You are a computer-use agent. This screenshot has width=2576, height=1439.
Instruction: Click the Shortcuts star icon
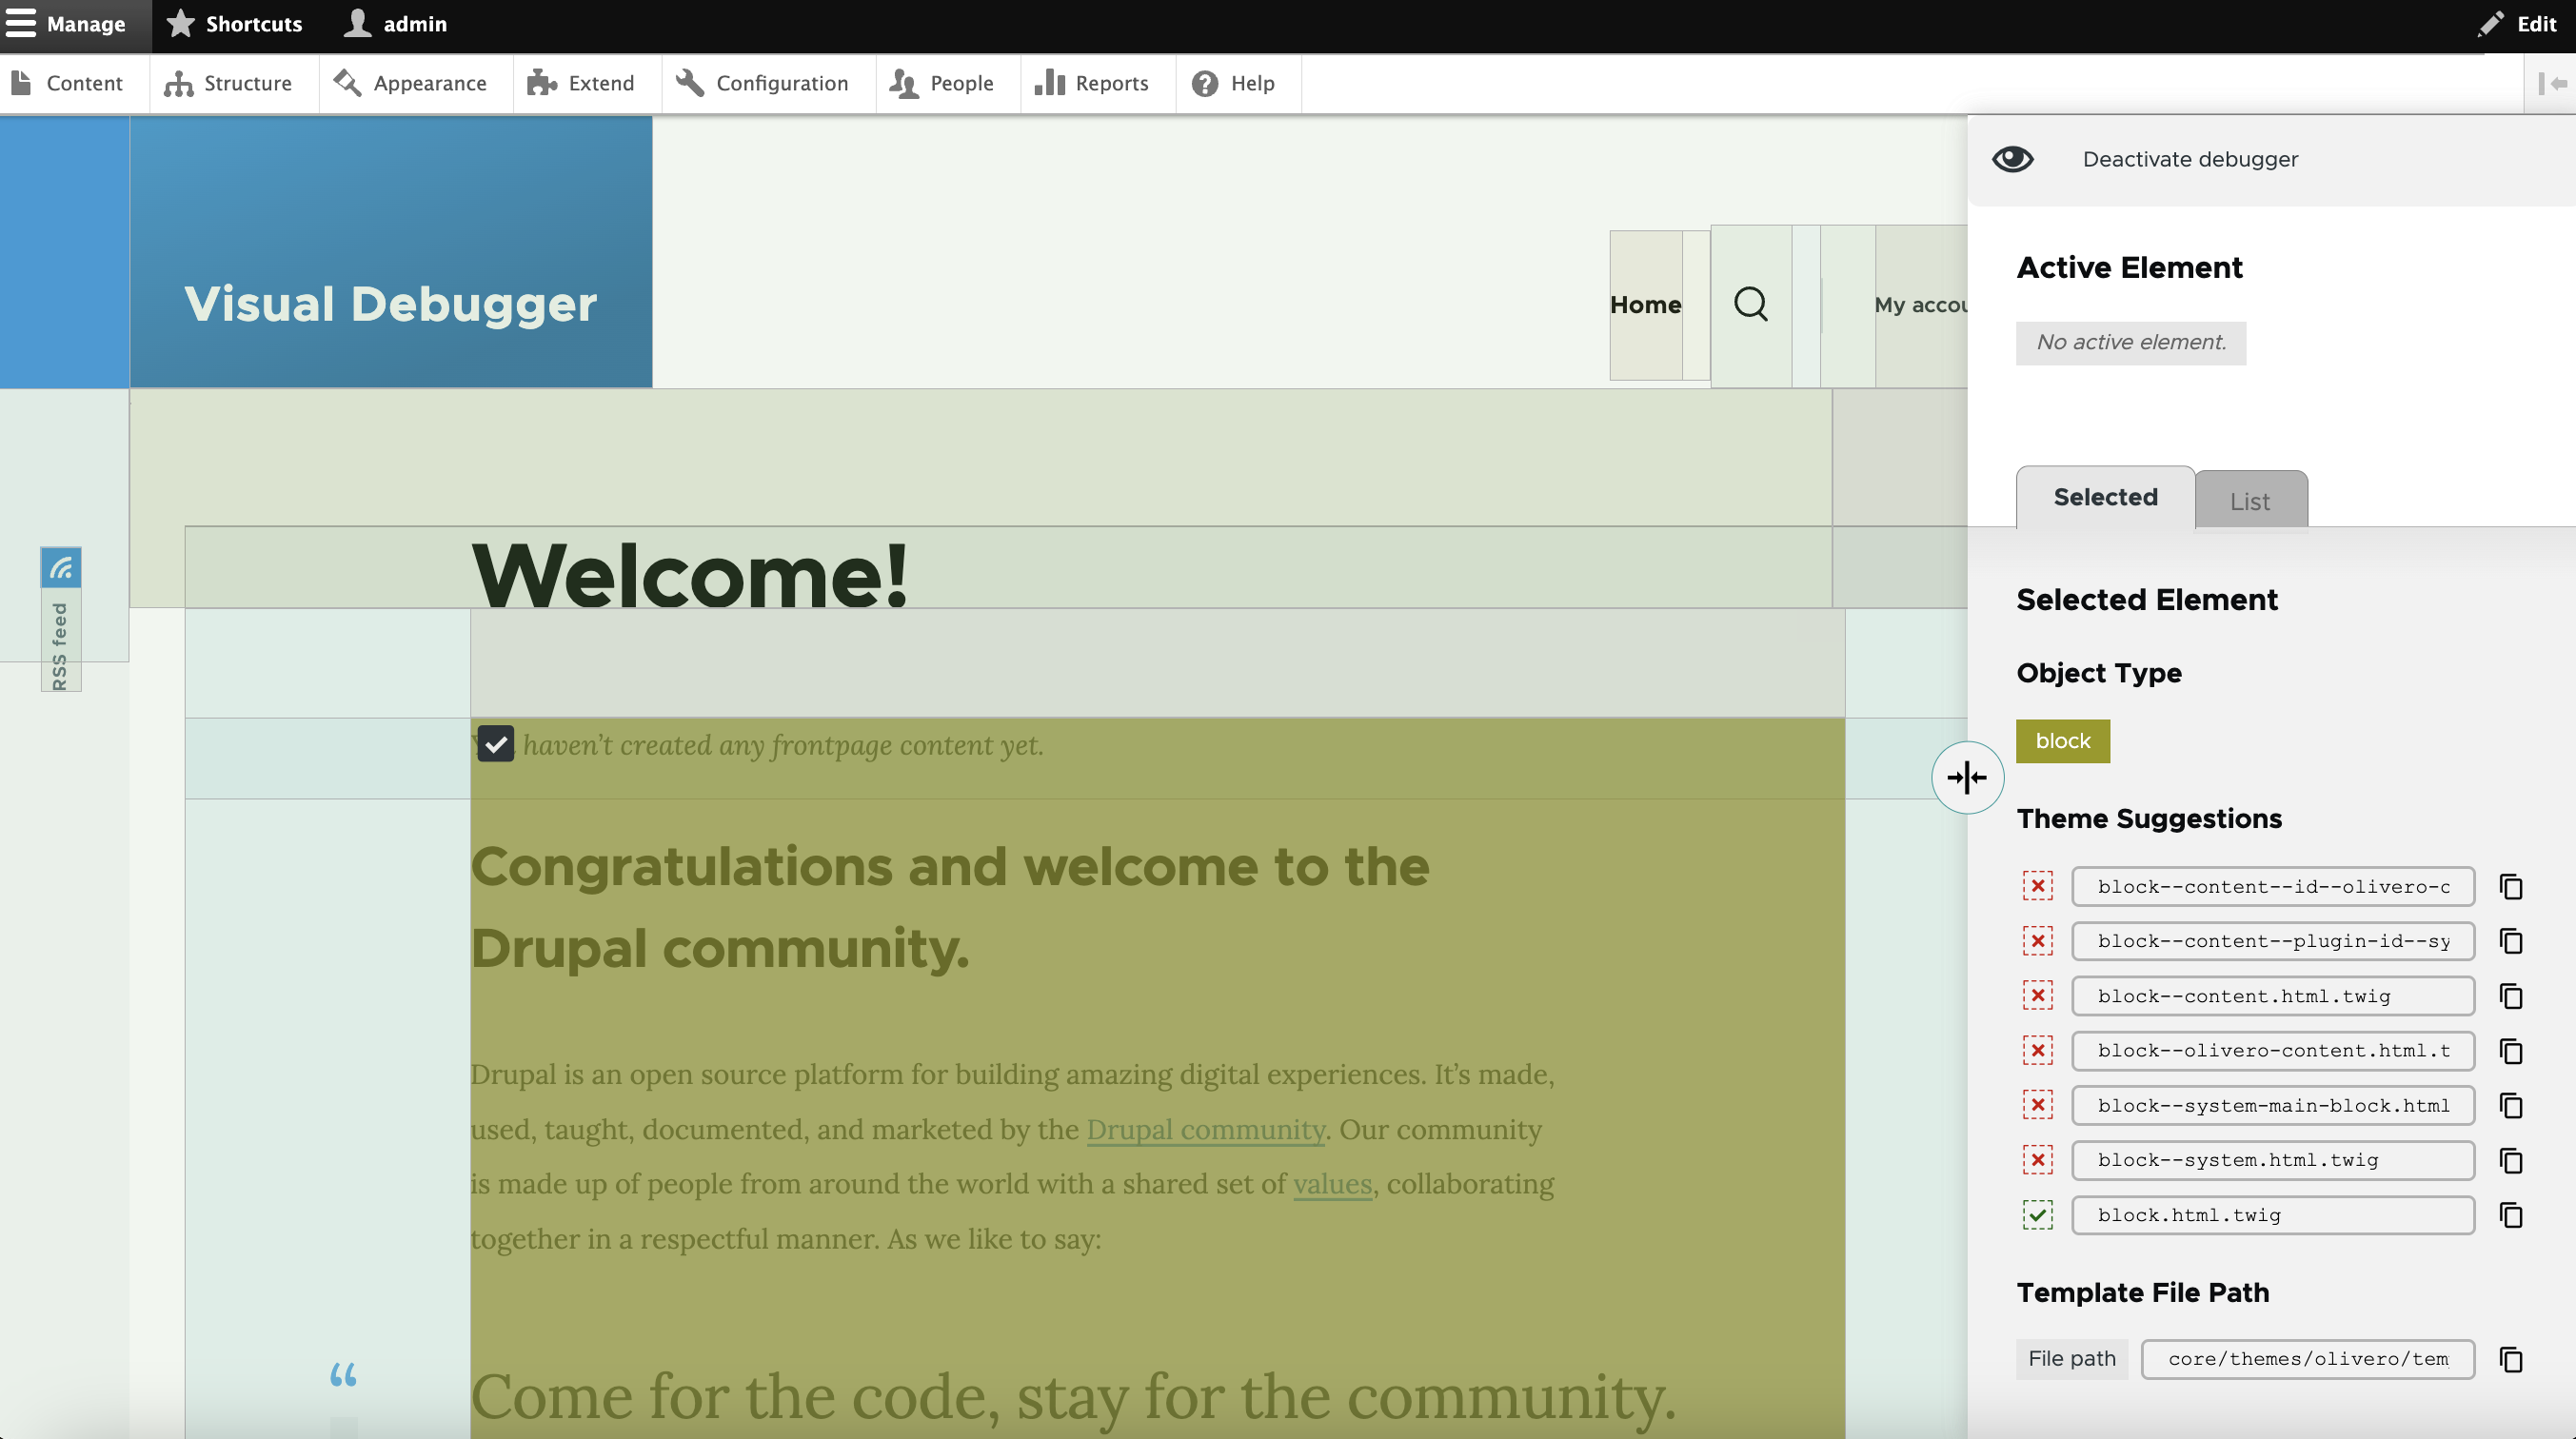180,23
